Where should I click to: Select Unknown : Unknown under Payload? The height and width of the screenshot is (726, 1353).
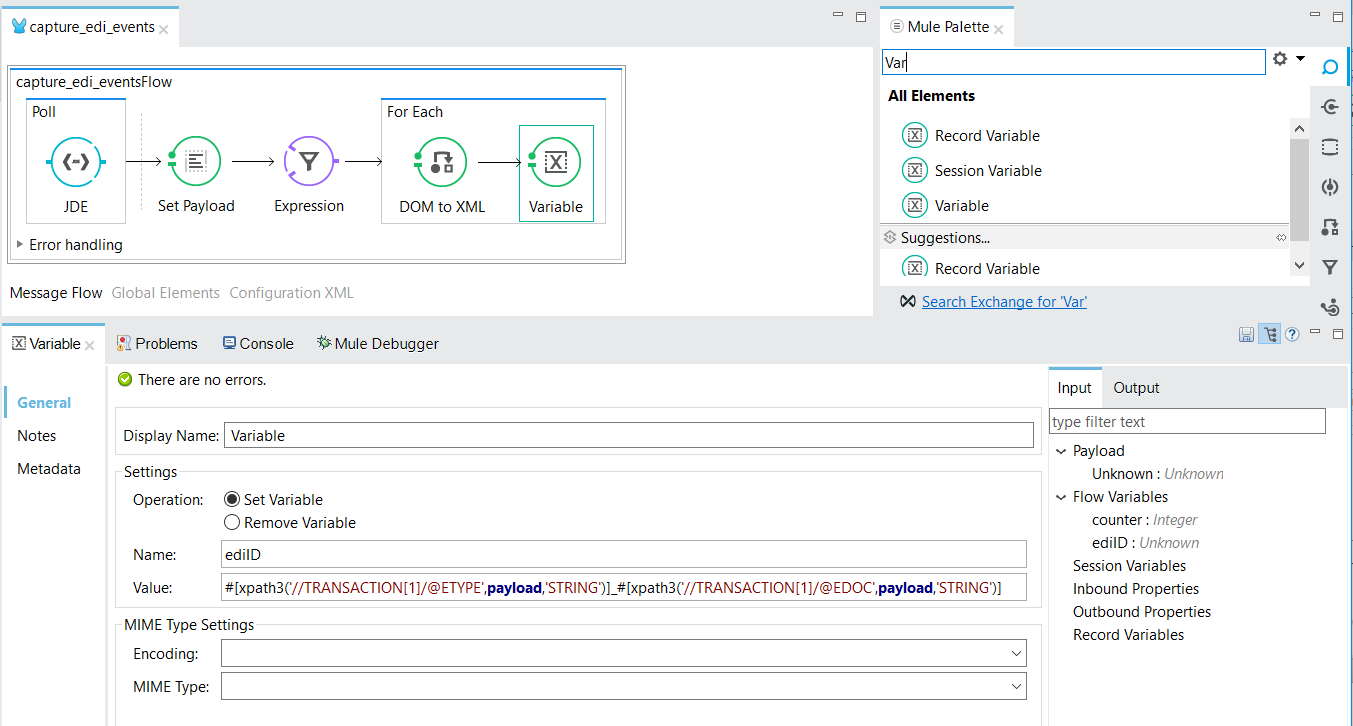(1158, 474)
